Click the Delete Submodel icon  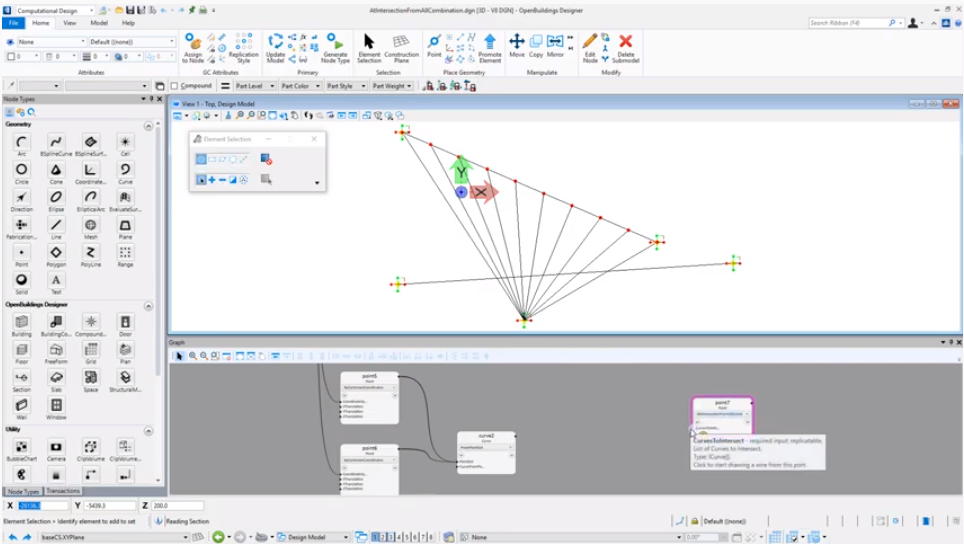pos(626,46)
